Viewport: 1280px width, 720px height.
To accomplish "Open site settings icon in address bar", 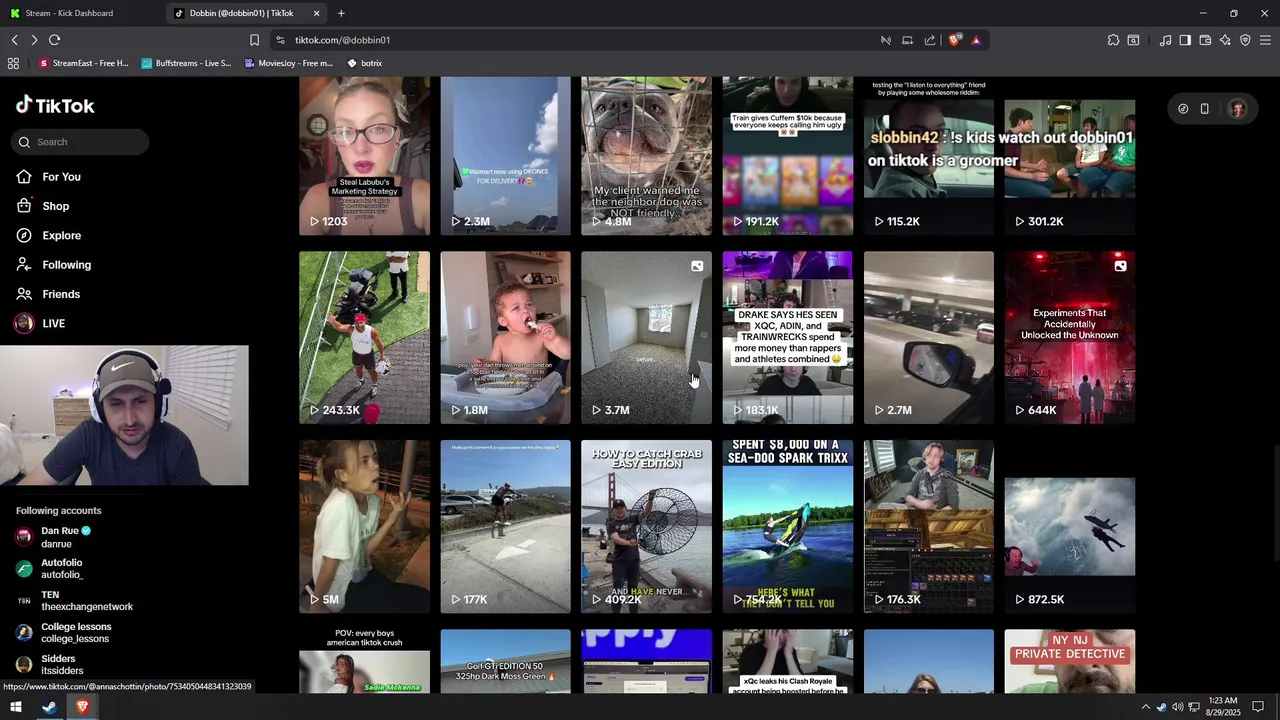I will point(280,40).
